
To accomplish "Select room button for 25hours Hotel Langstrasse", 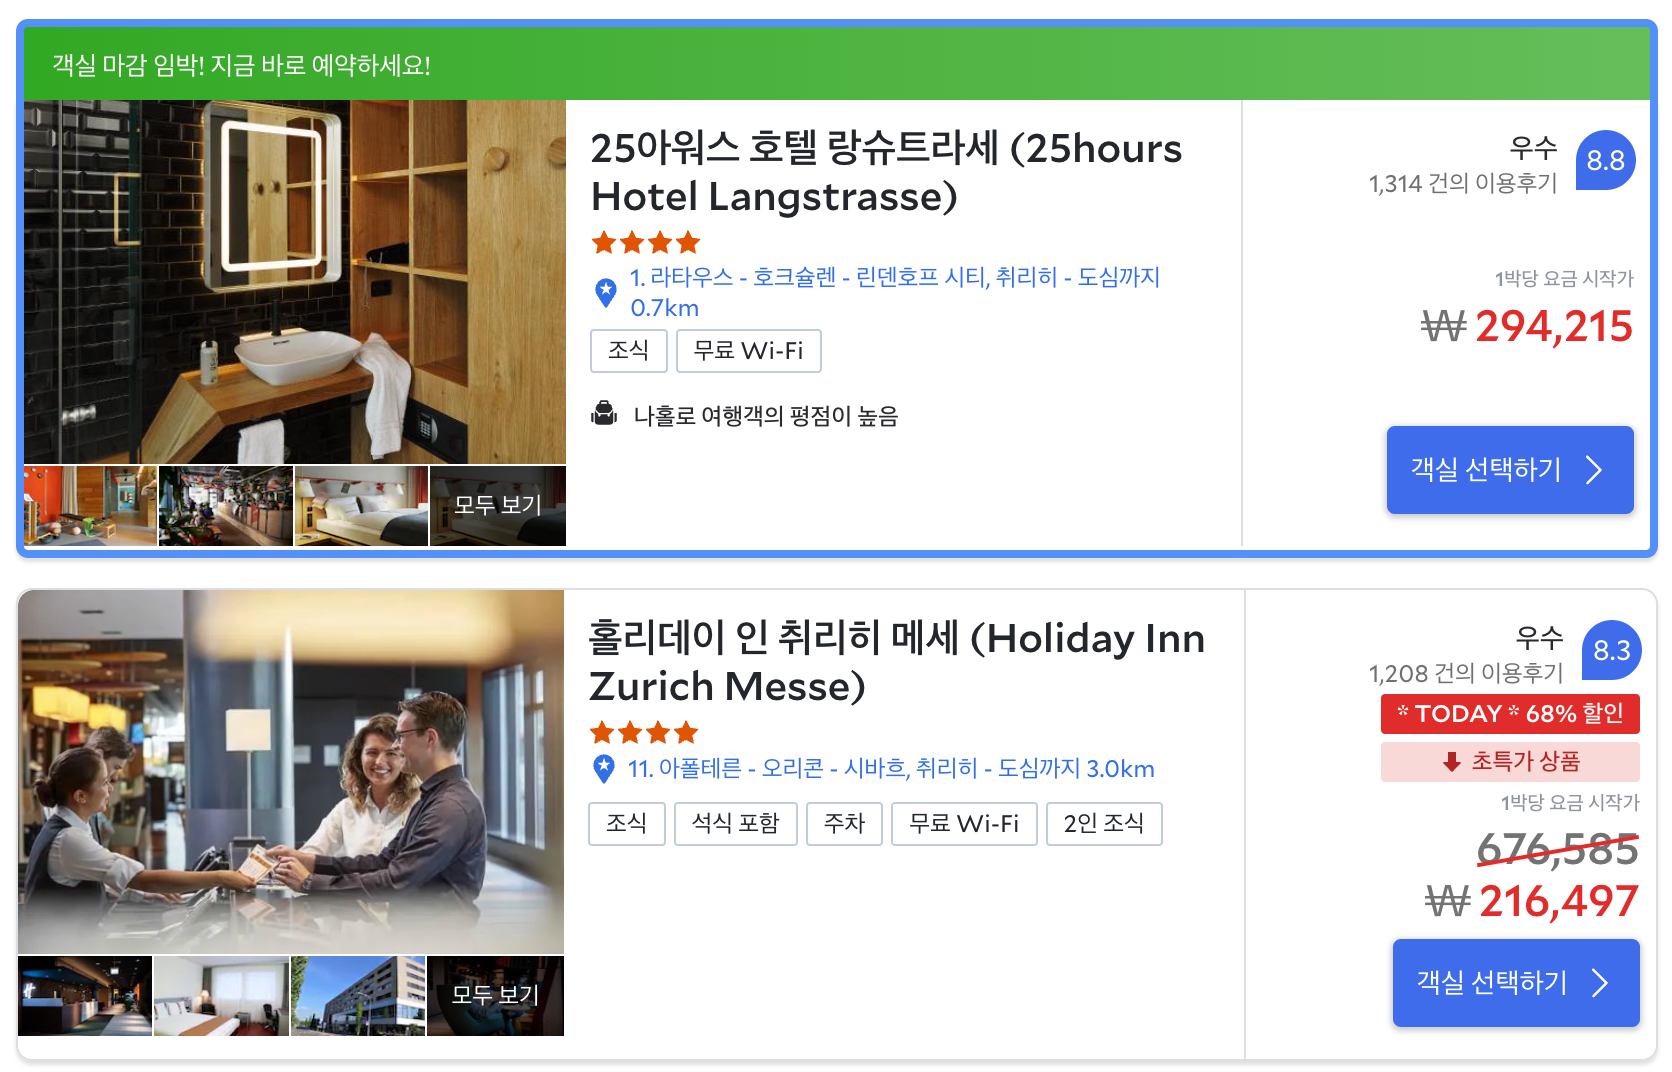I will point(1510,470).
